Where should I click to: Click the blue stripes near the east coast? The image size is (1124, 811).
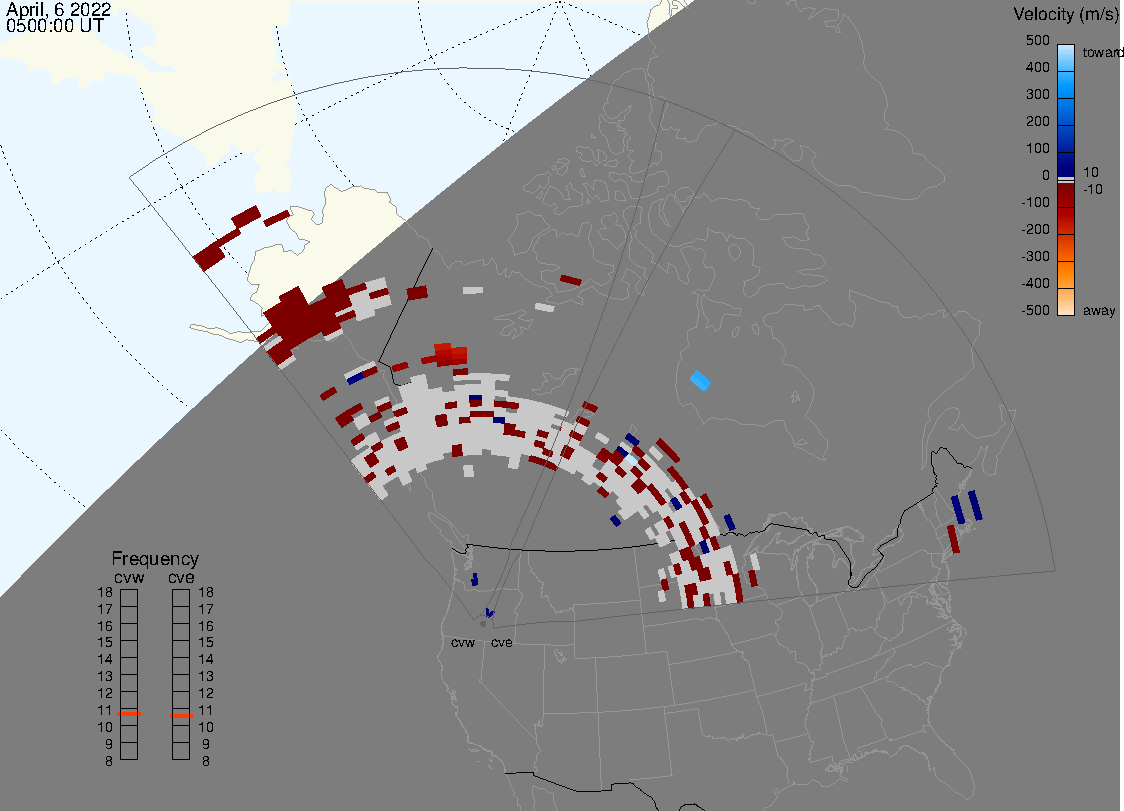point(965,507)
